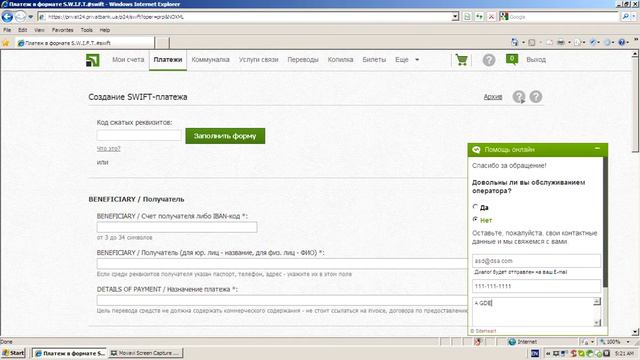Screen dimensions: 640x360
Task: Go to the Мои счета tab
Action: point(128,60)
